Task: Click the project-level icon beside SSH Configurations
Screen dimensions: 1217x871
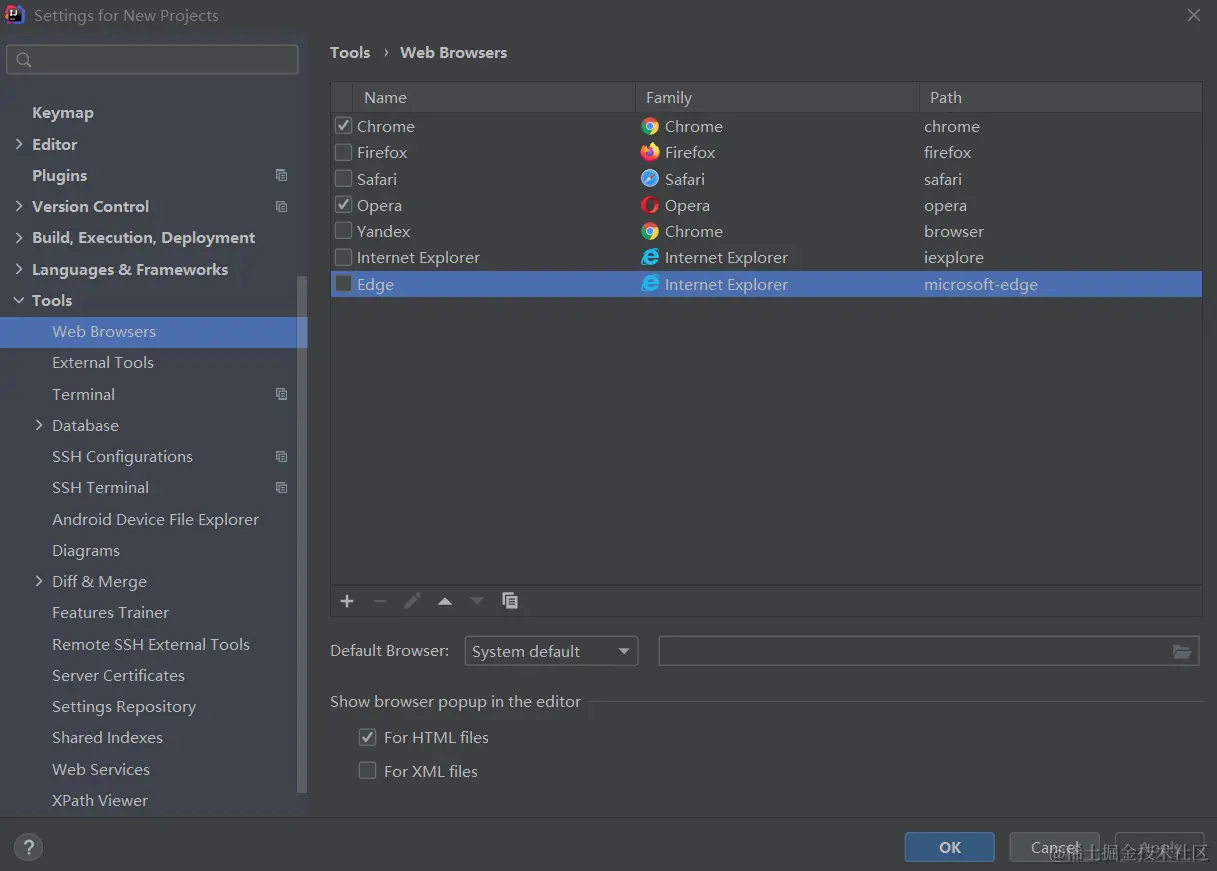Action: coord(281,456)
